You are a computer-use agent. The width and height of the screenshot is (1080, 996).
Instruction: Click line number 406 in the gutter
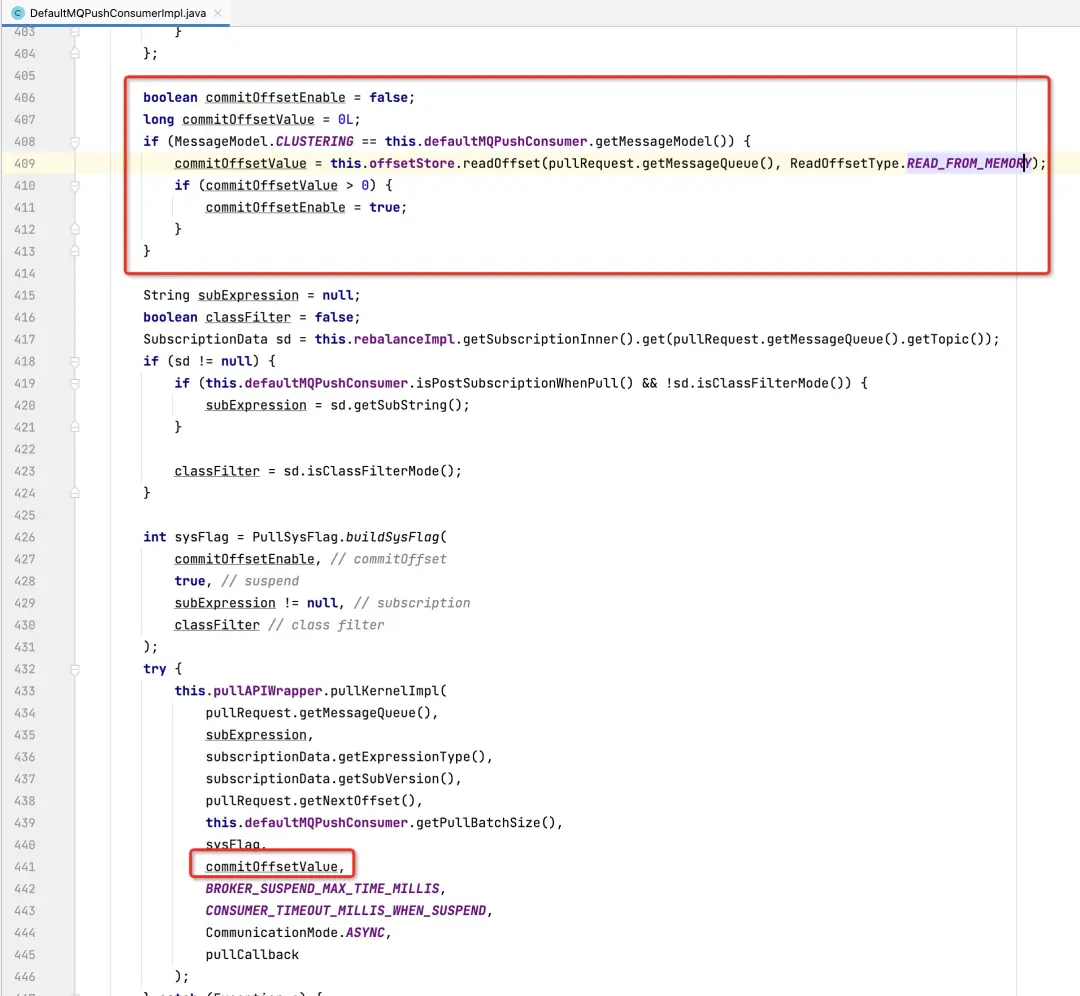point(25,98)
